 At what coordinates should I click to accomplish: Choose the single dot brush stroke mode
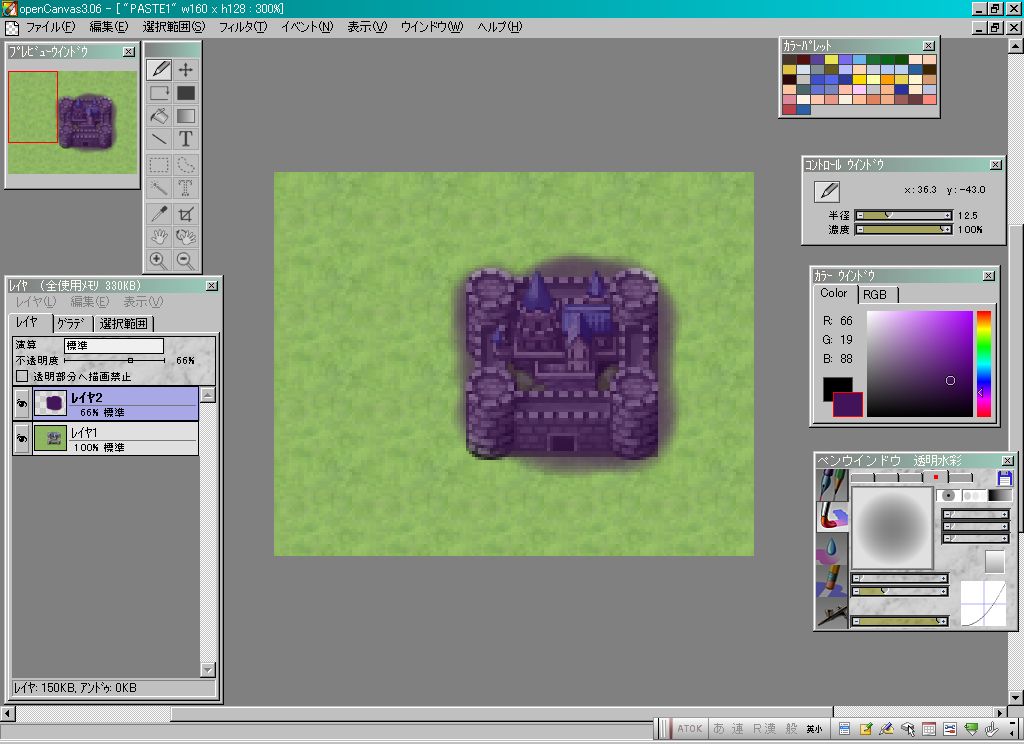[x=948, y=496]
